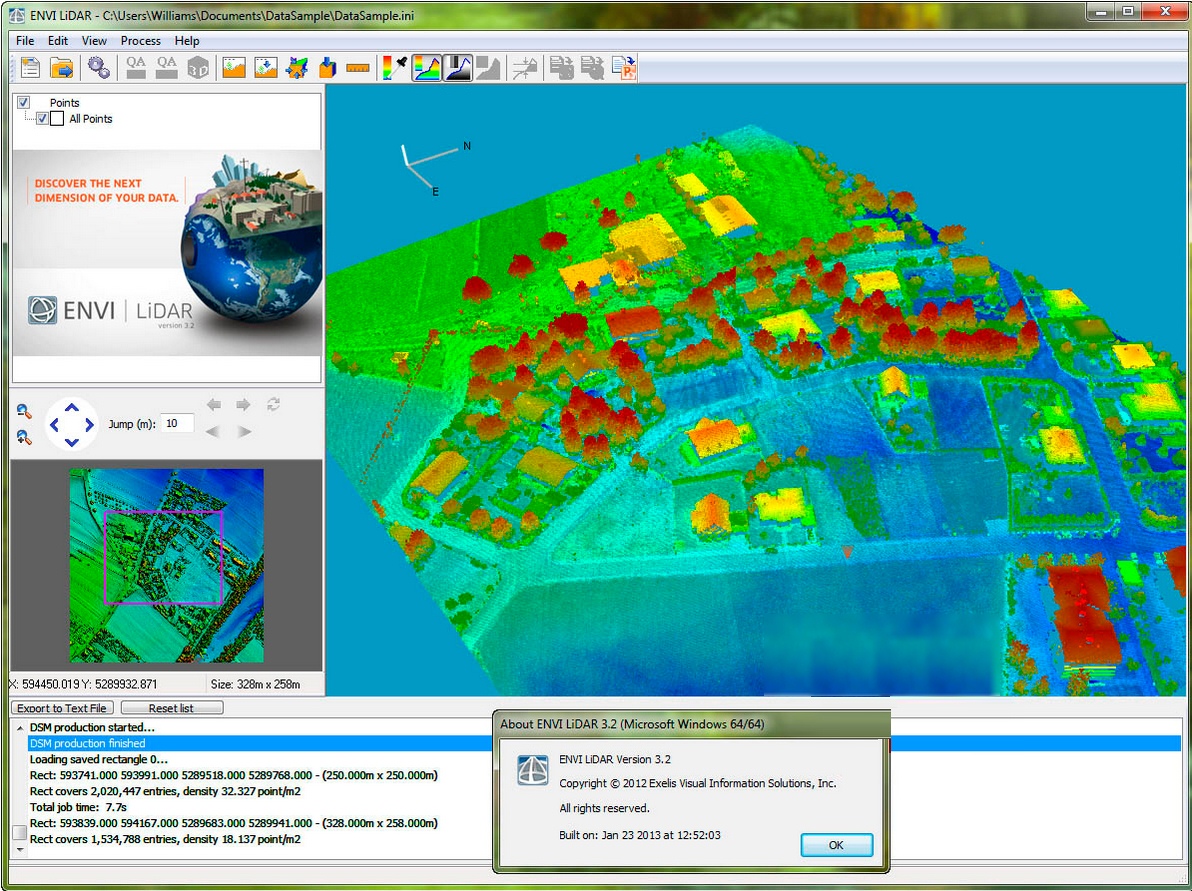This screenshot has width=1192, height=891.
Task: Click the gray back arrow navigation icon
Action: (214, 404)
